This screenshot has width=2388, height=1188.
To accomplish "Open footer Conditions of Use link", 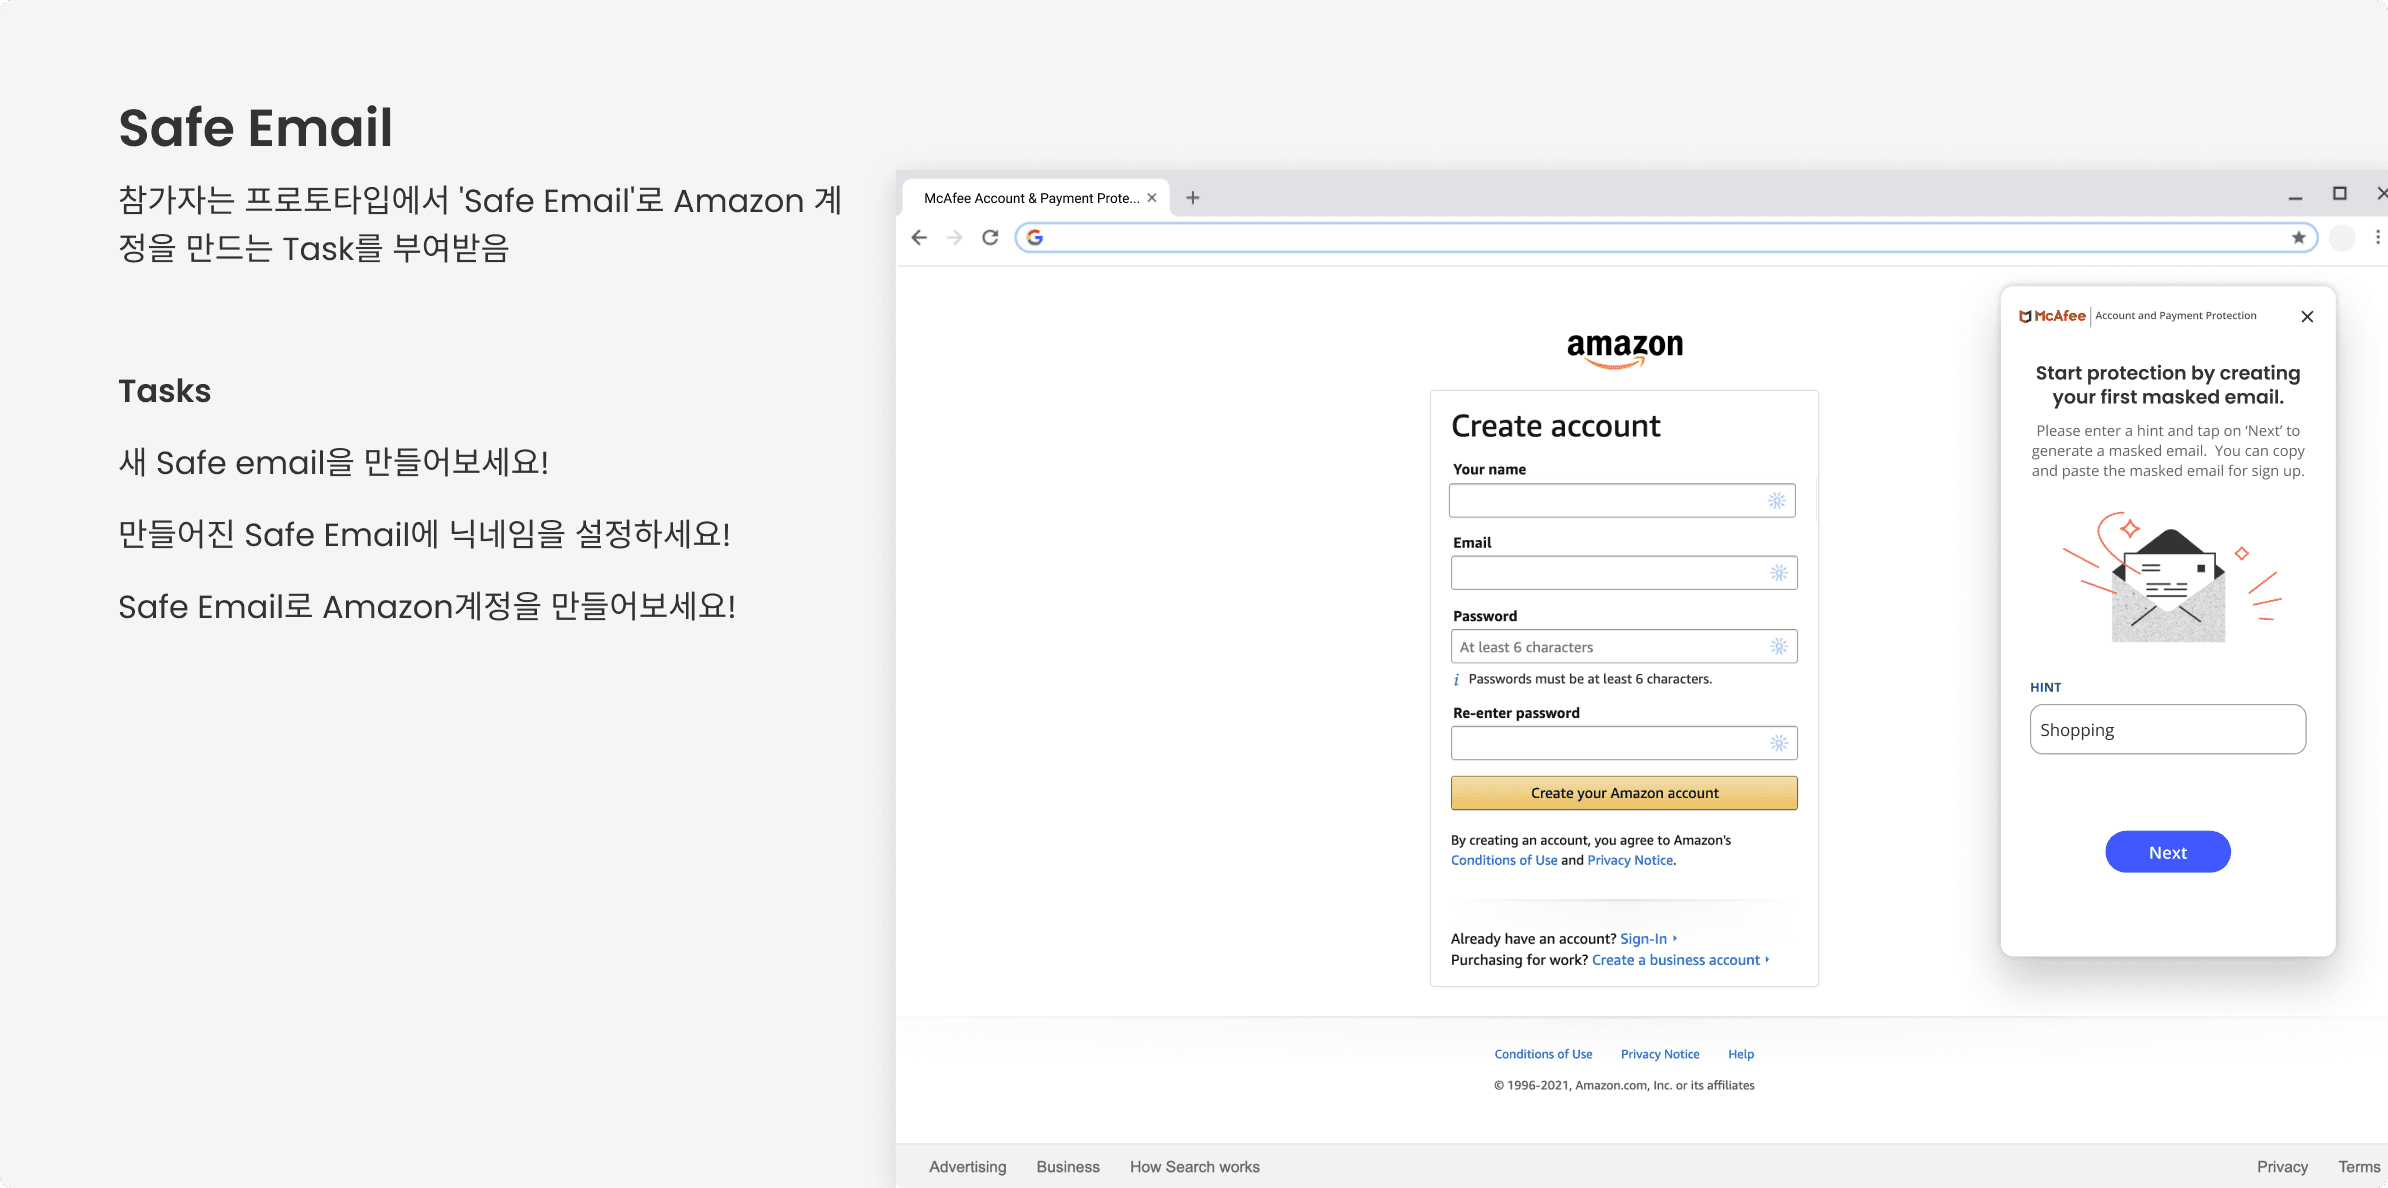I will click(1543, 1054).
